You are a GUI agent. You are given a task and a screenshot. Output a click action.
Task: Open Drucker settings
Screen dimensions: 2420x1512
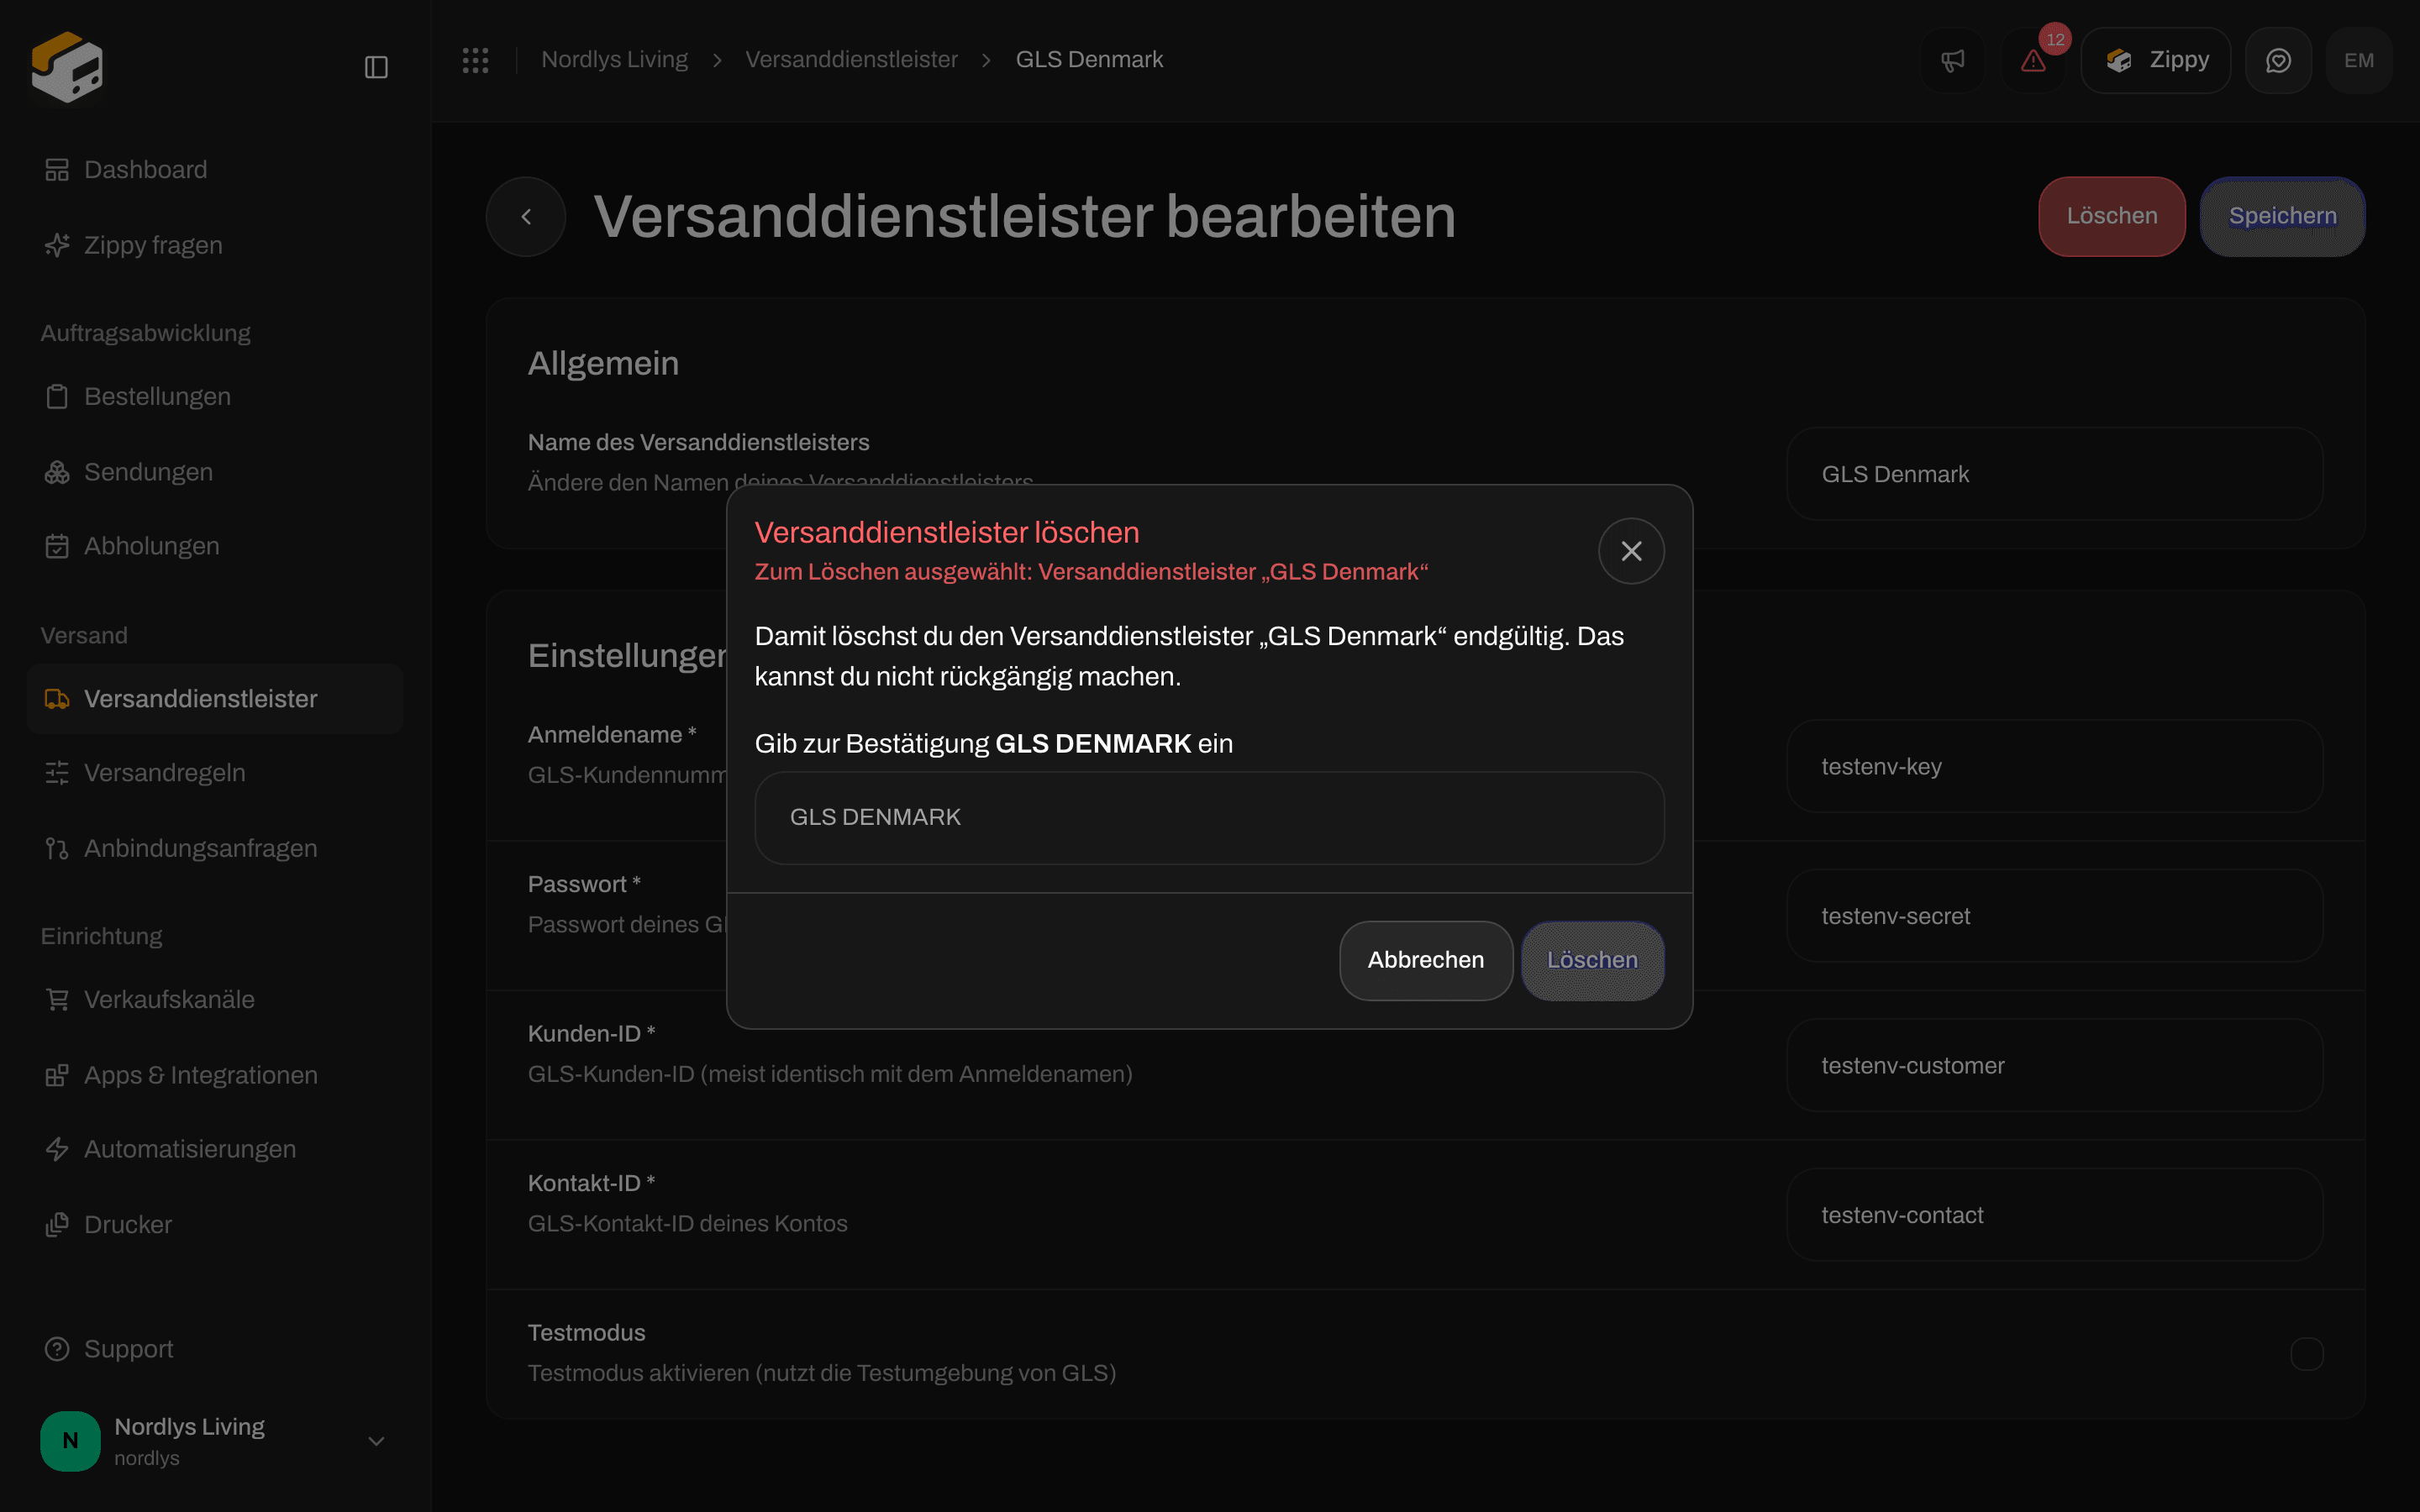point(215,1225)
